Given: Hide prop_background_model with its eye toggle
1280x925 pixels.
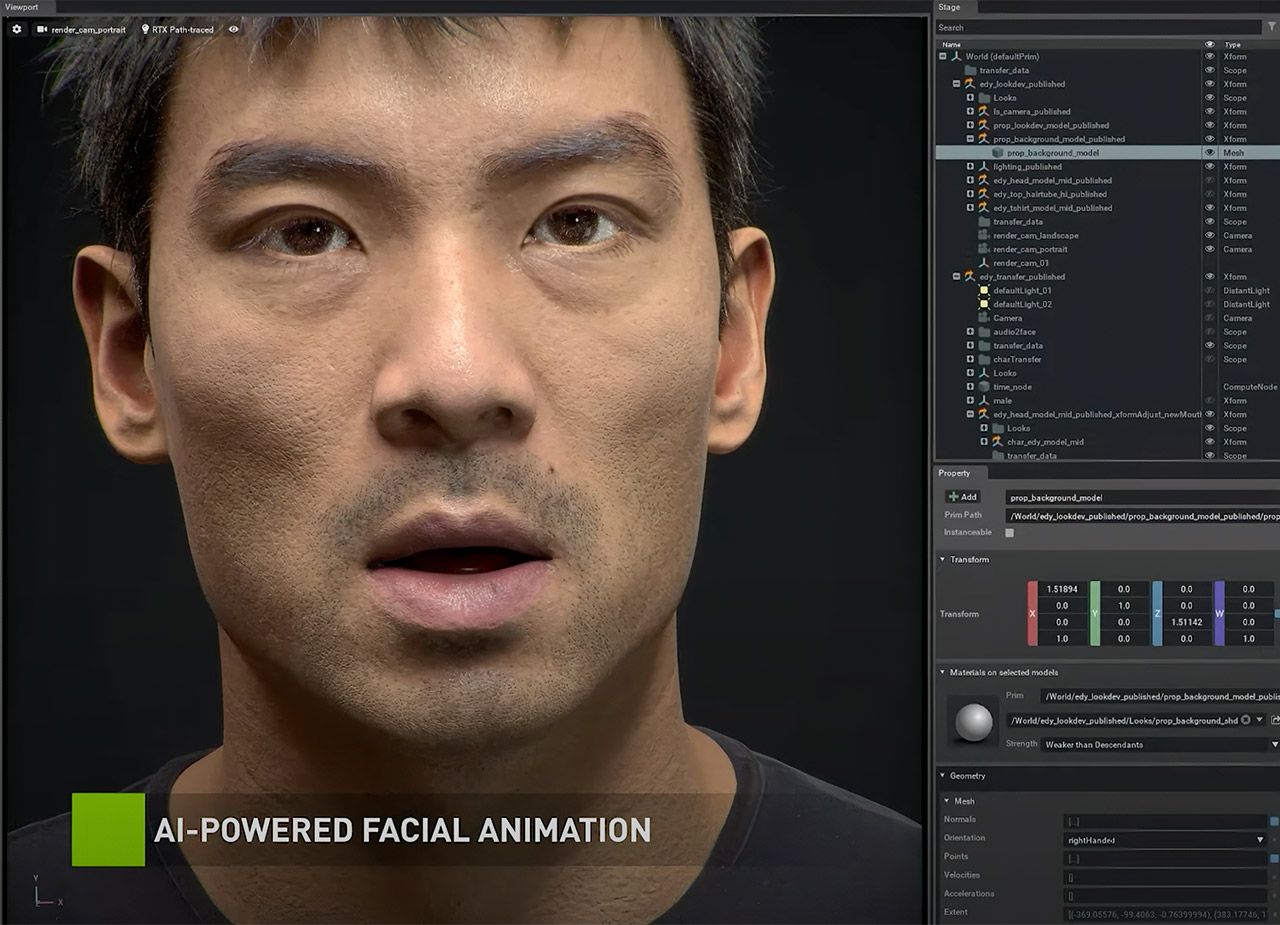Looking at the screenshot, I should click(x=1209, y=153).
